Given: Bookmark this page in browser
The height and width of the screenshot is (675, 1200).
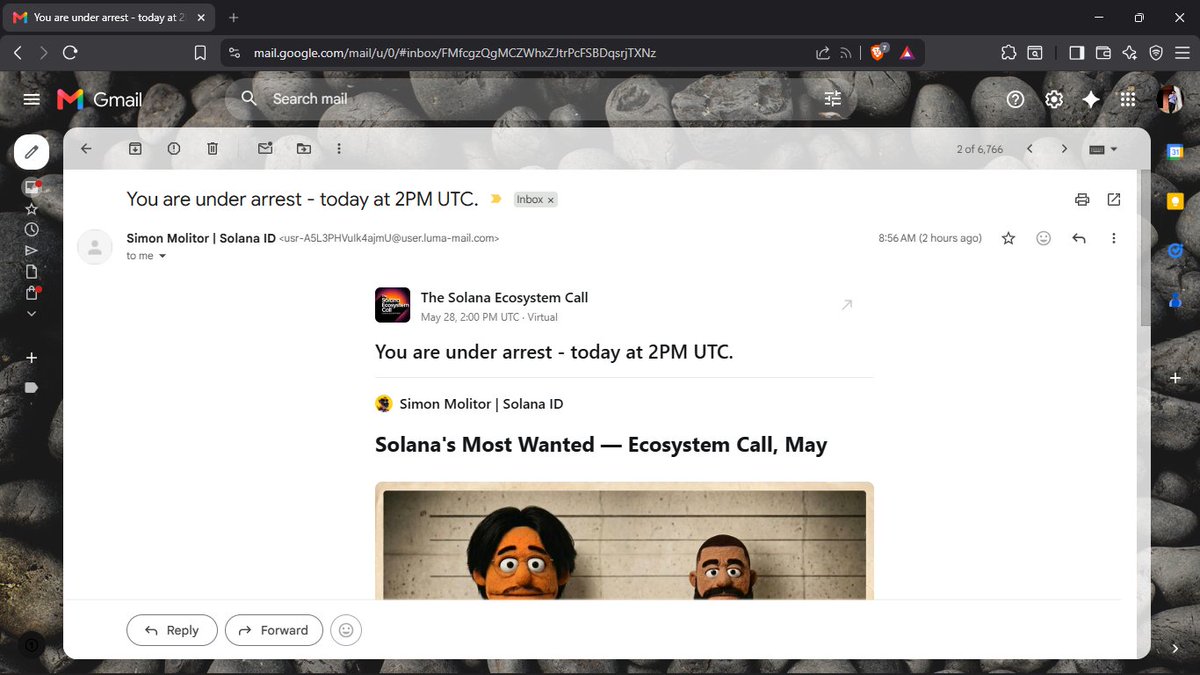Looking at the screenshot, I should pyautogui.click(x=200, y=53).
